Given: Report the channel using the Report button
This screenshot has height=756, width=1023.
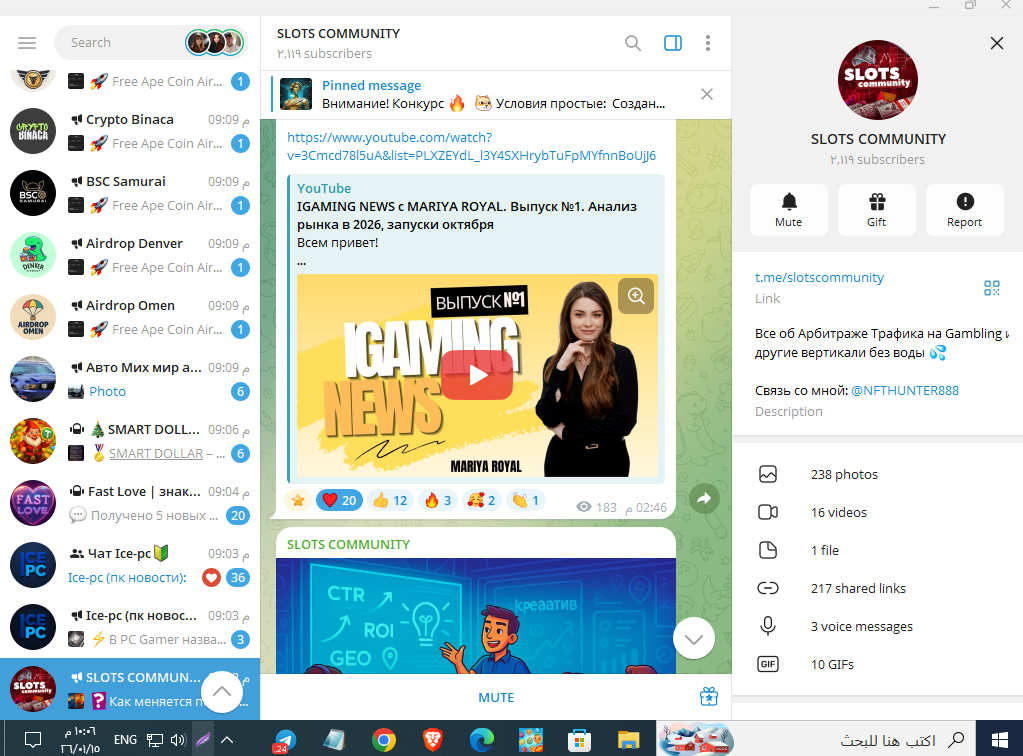Looking at the screenshot, I should [964, 209].
